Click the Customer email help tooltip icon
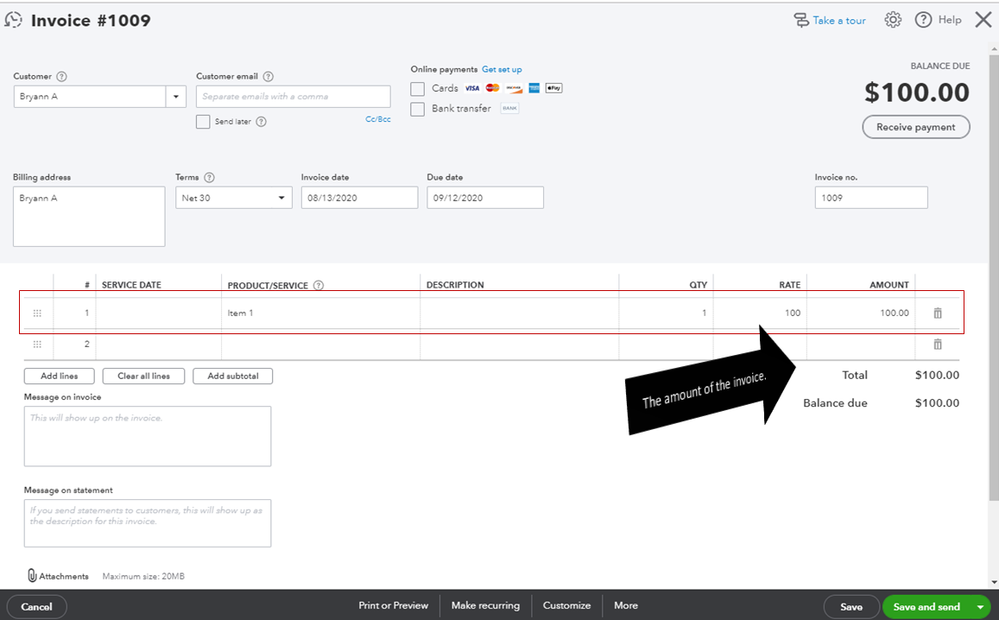The width and height of the screenshot is (999, 620). pos(268,76)
